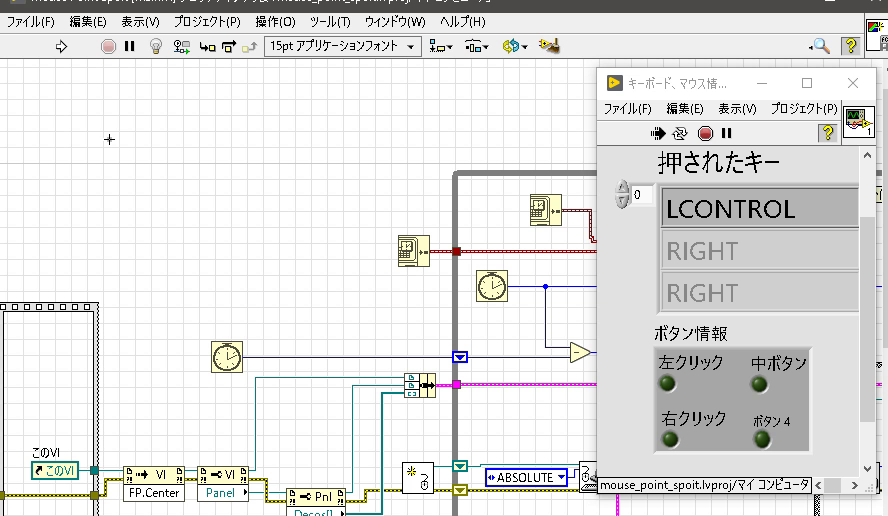888x516 pixels.
Task: Open ファイル(F) menu in the front panel window
Action: pos(627,109)
